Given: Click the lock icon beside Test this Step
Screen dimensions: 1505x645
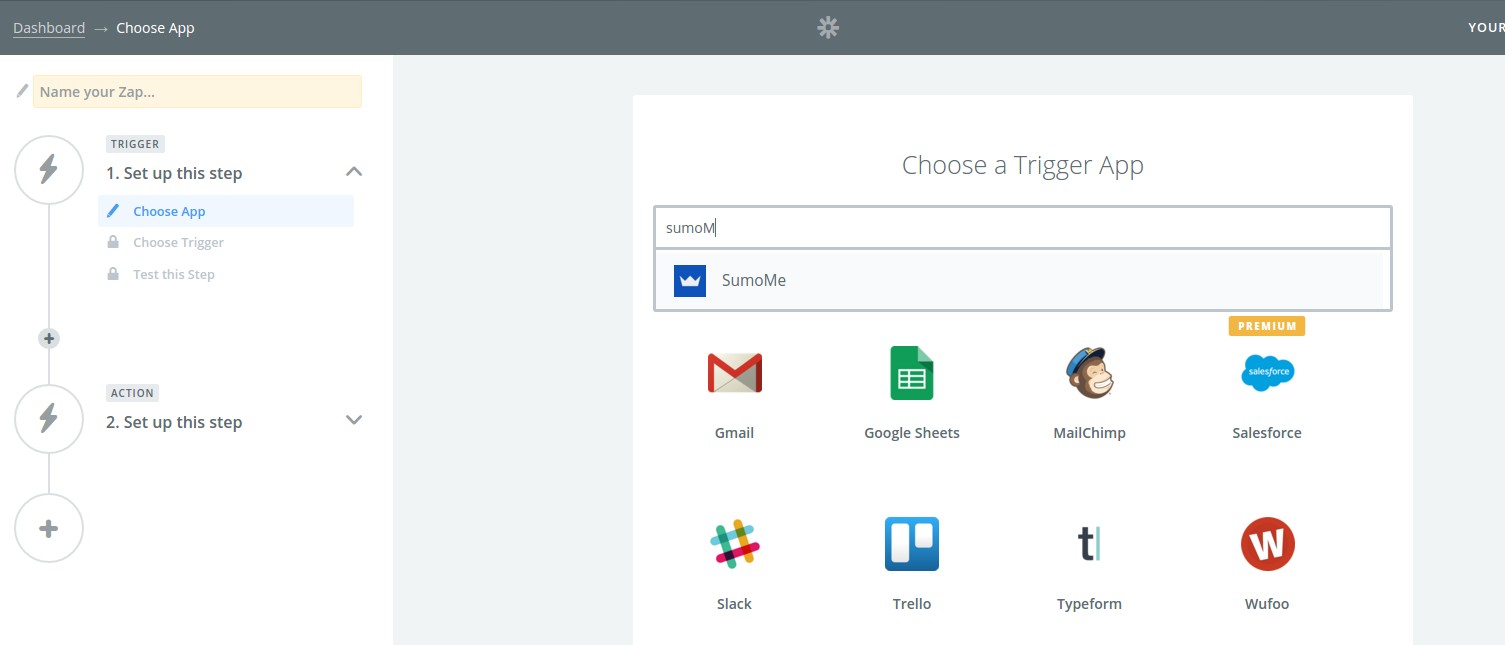Looking at the screenshot, I should [113, 273].
